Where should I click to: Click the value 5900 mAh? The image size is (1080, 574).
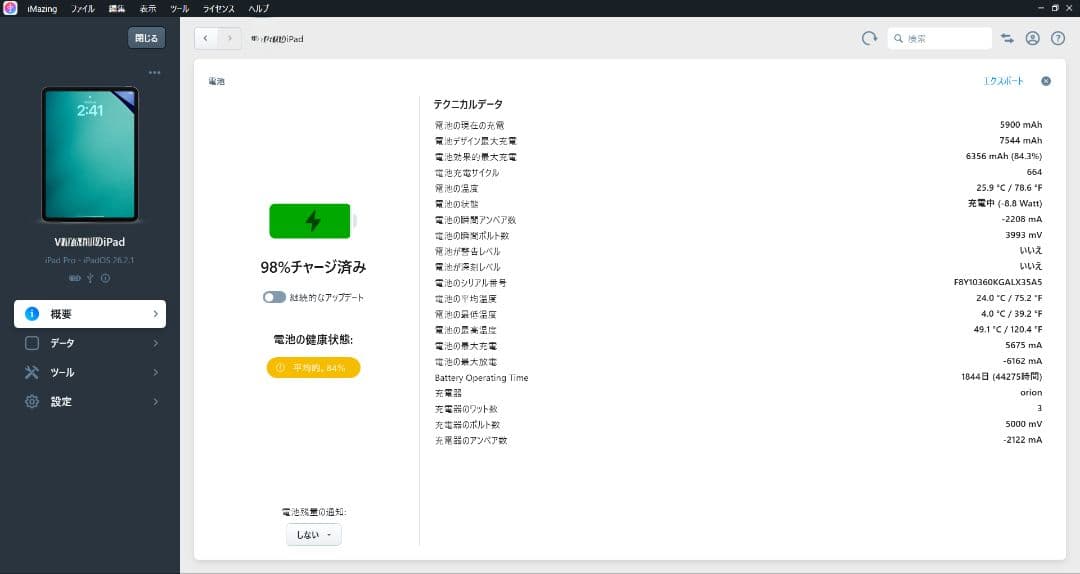[x=1021, y=125]
